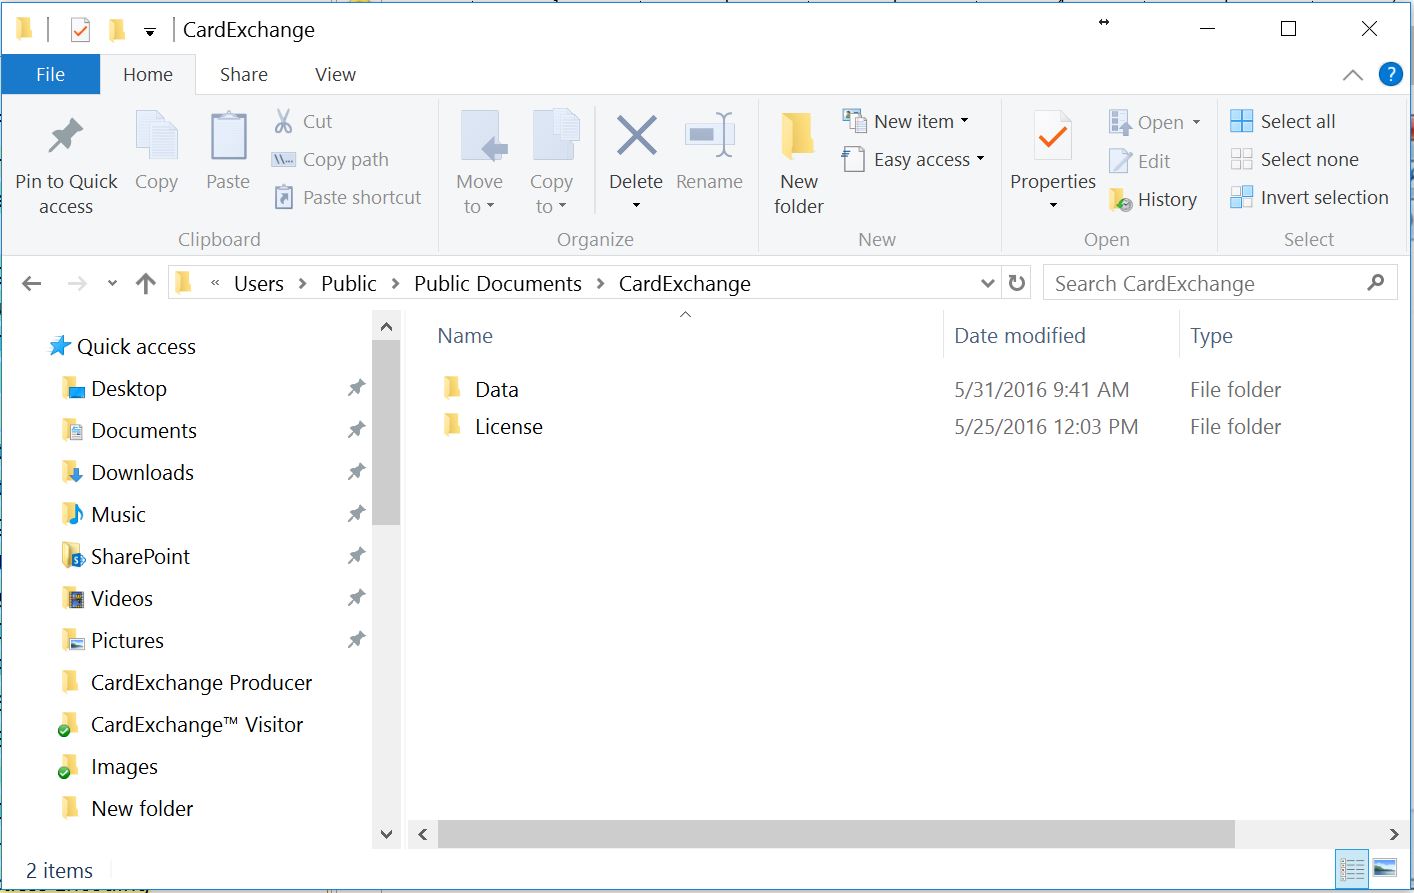
Task: Open the Easy access dropdown
Action: (980, 159)
